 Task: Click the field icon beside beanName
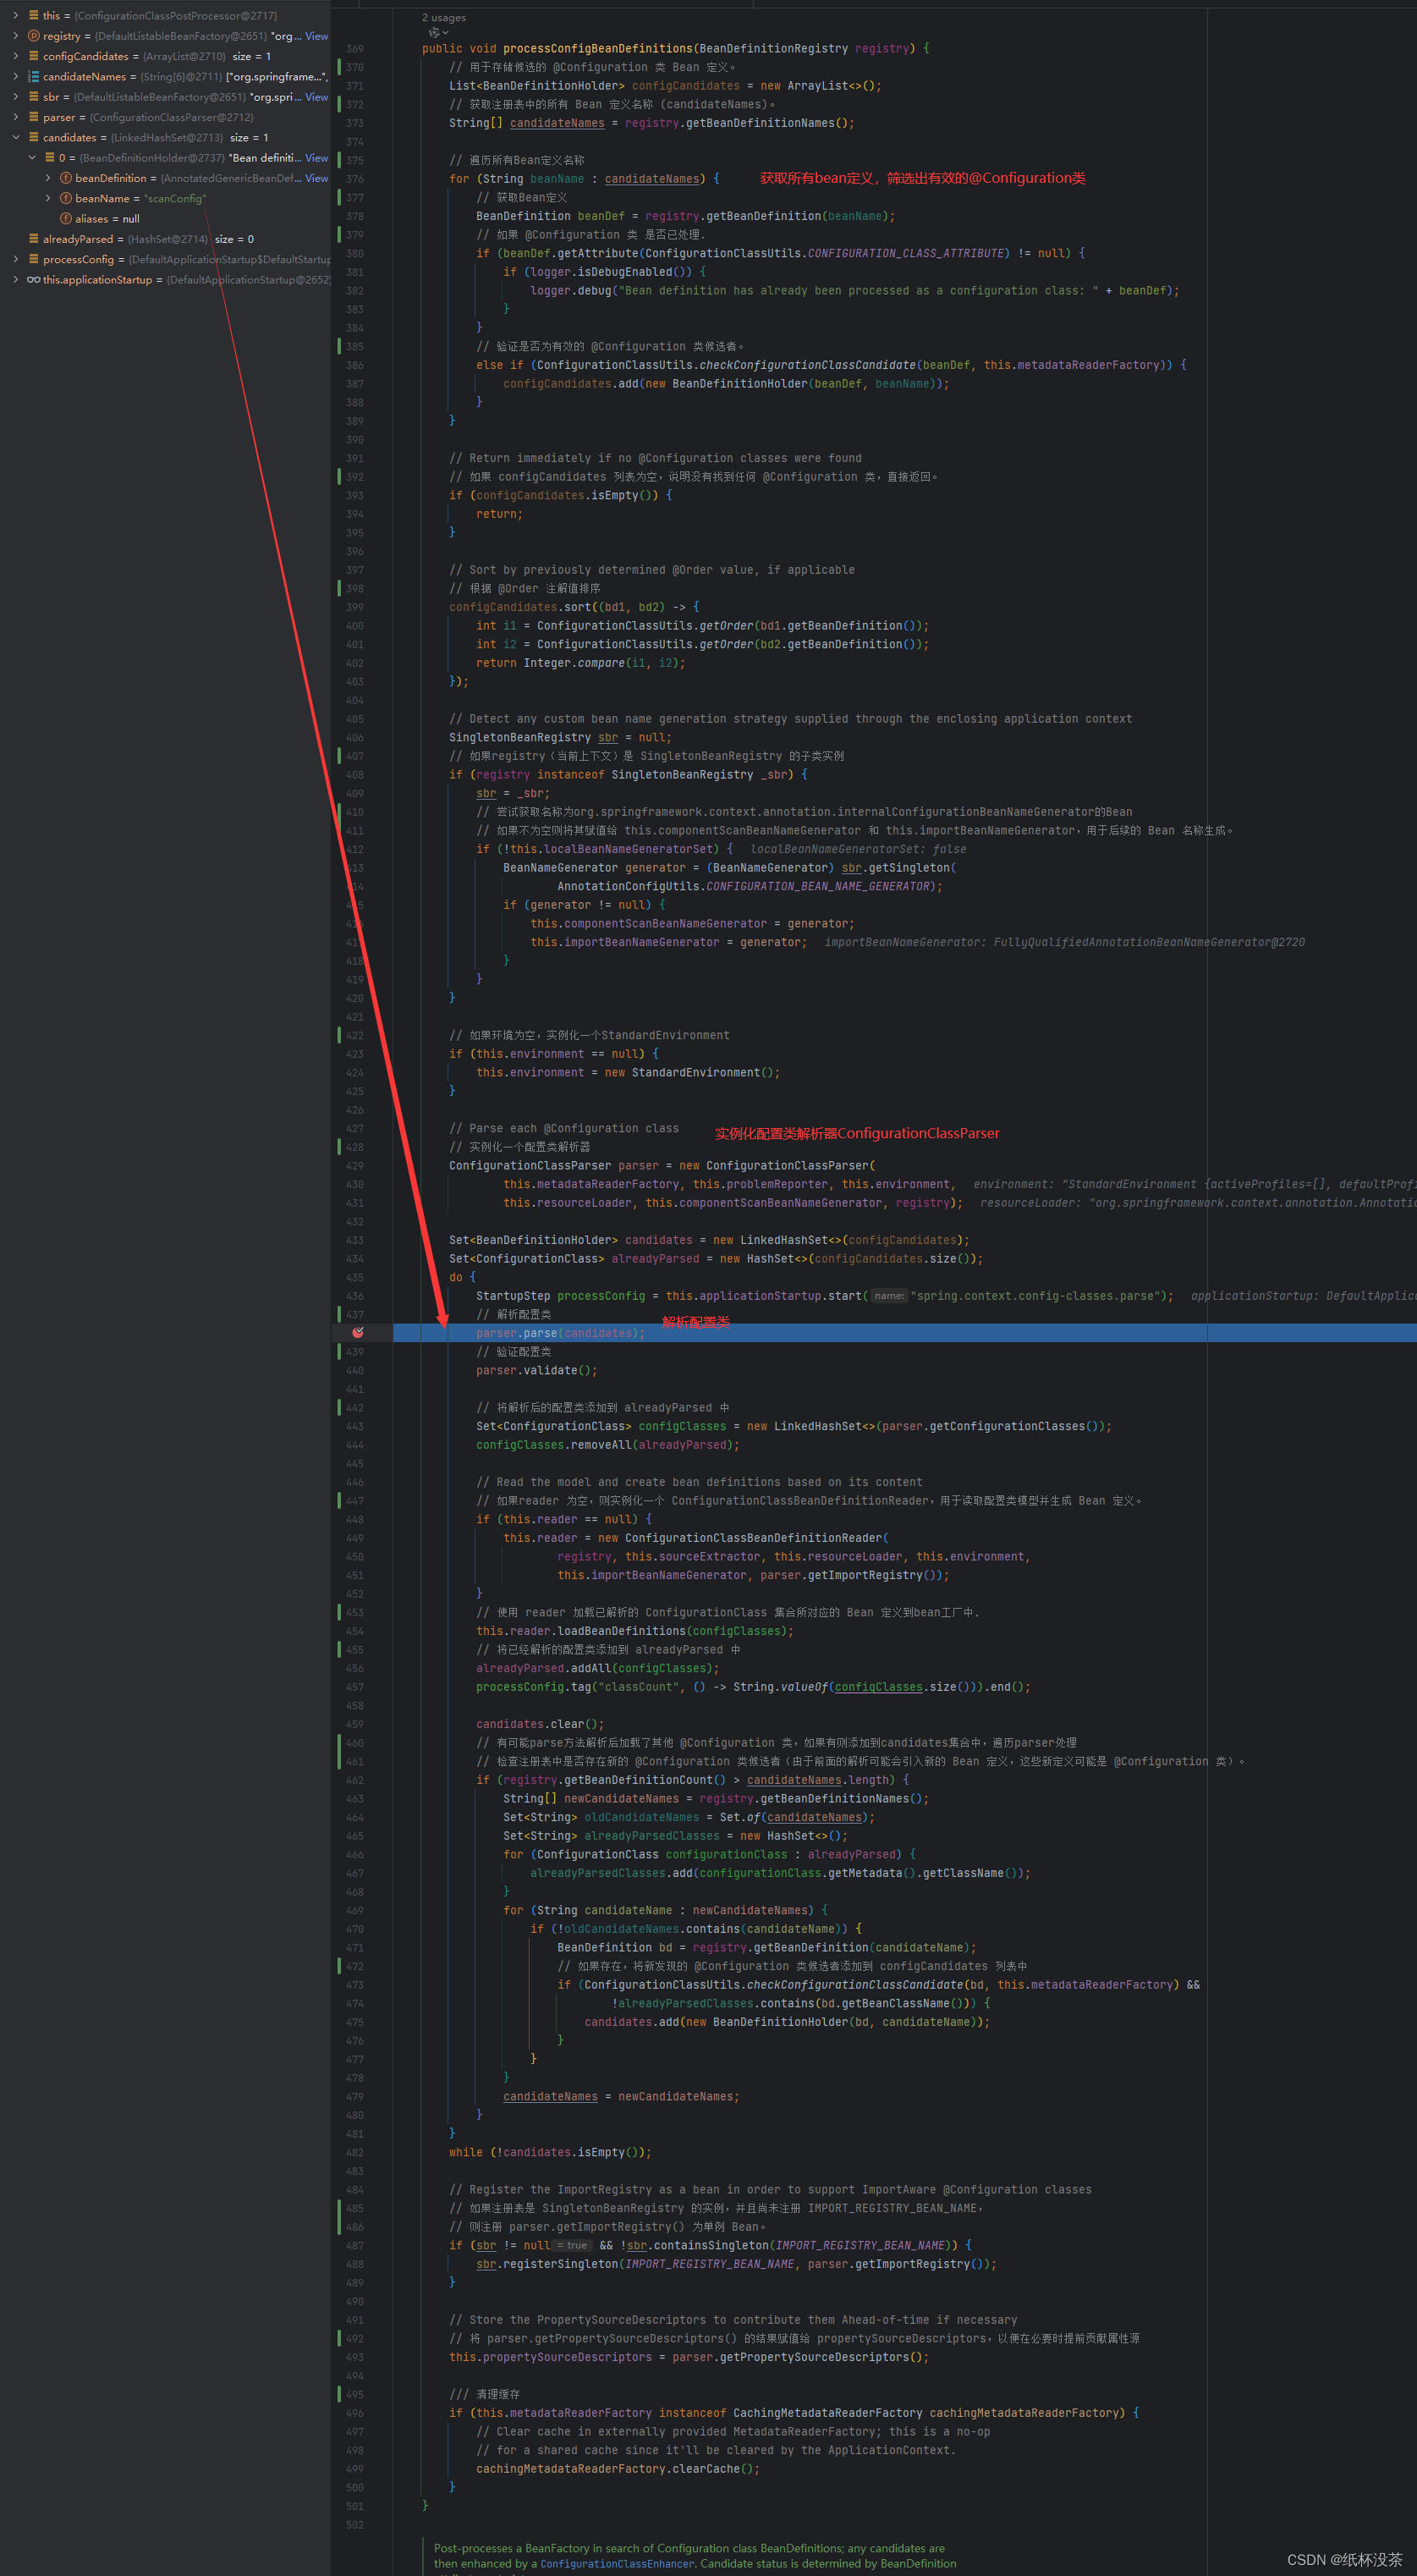pos(66,198)
